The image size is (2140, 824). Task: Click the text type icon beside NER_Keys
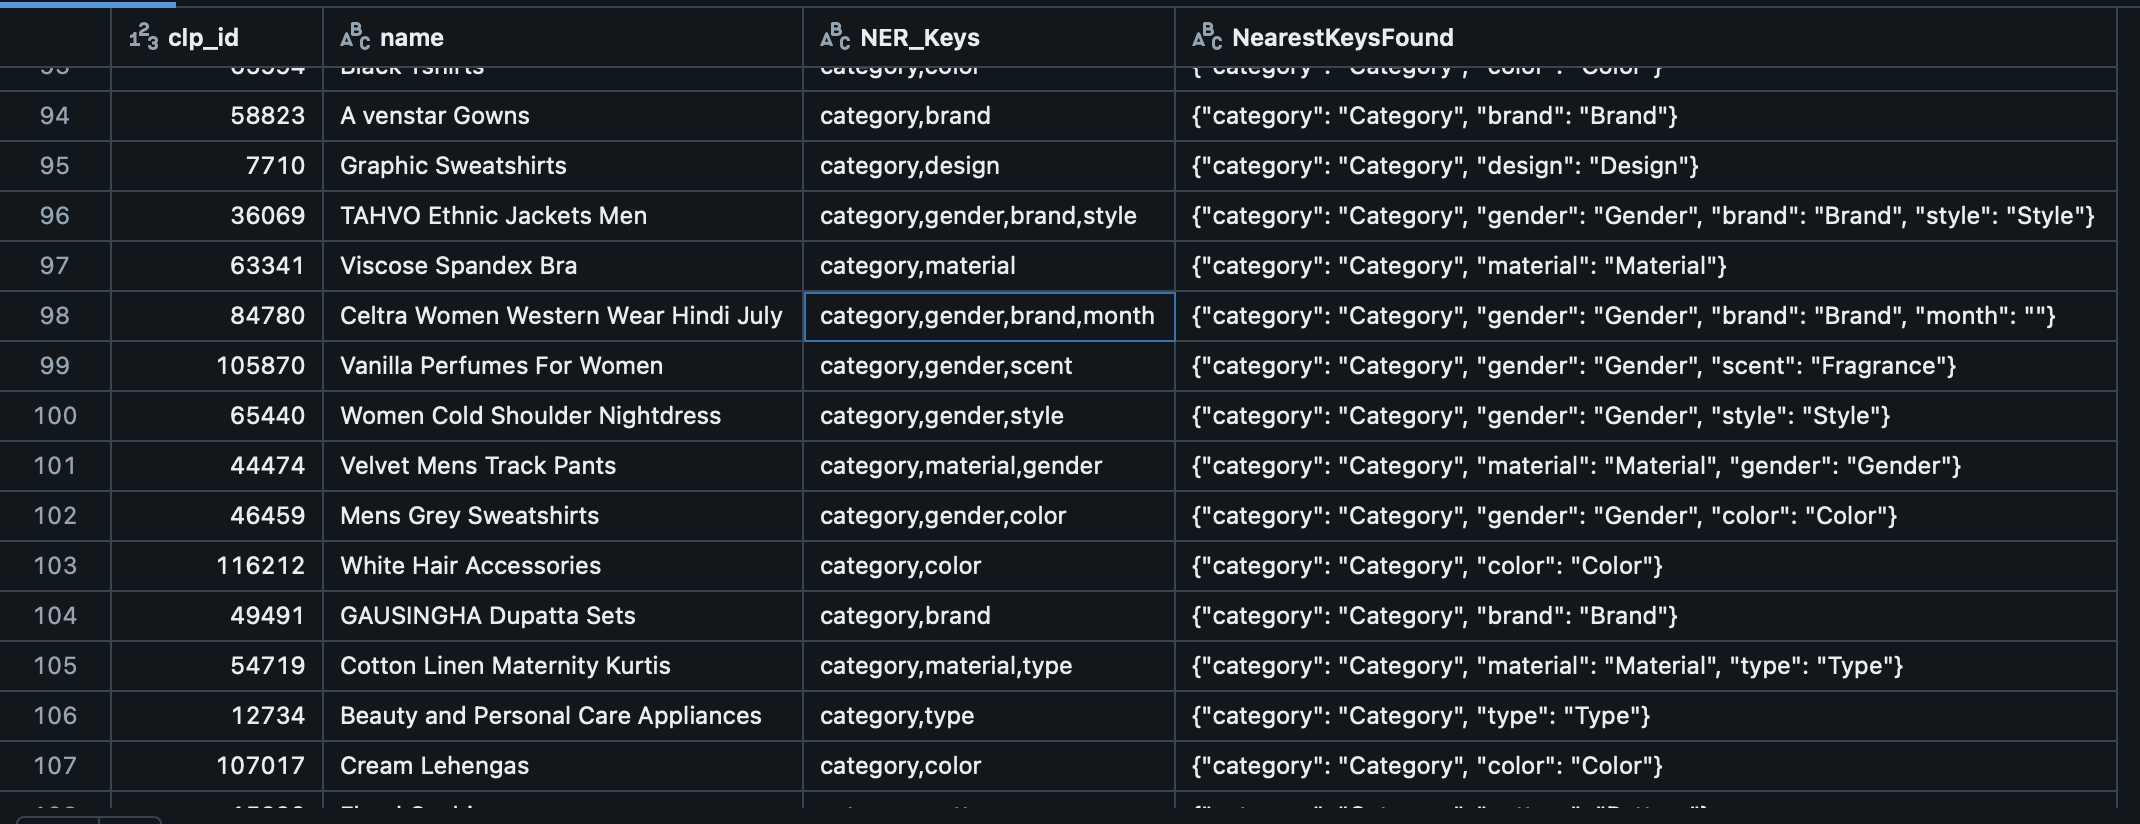[834, 38]
